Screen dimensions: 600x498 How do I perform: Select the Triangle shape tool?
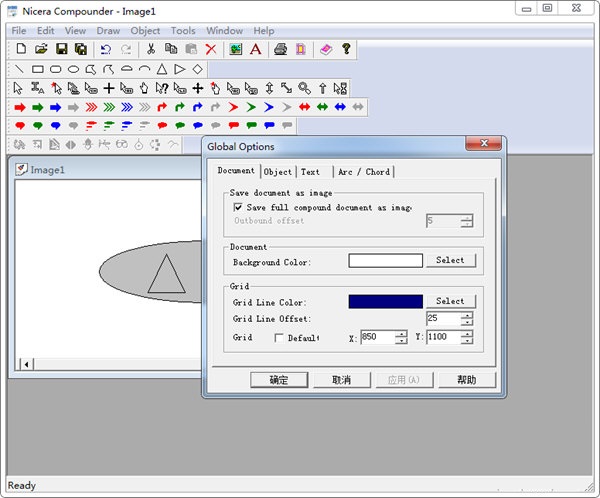162,69
